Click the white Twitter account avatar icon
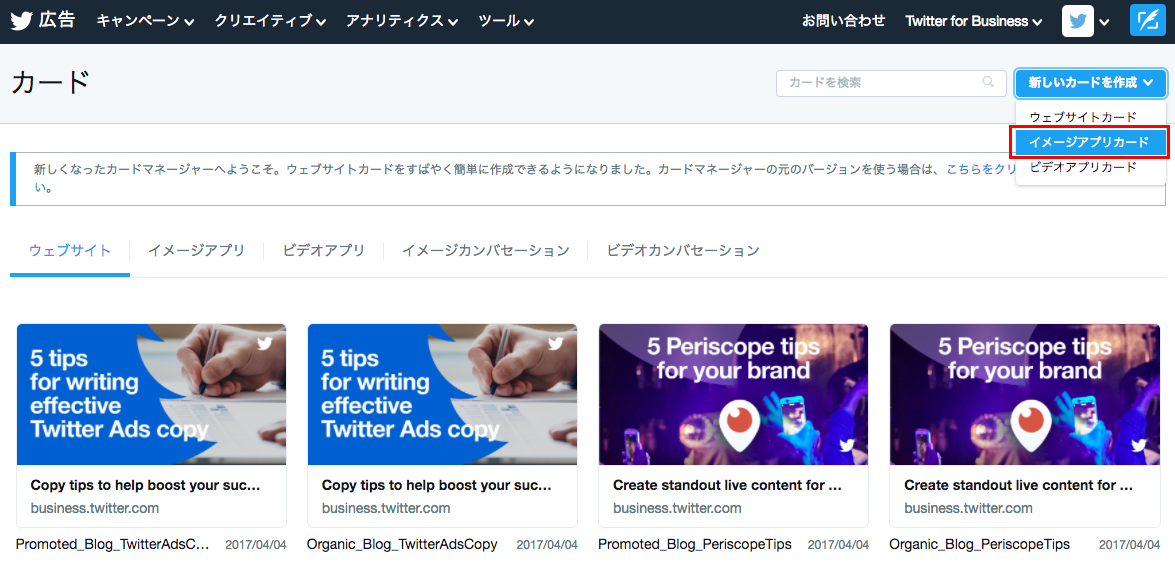 (1078, 21)
